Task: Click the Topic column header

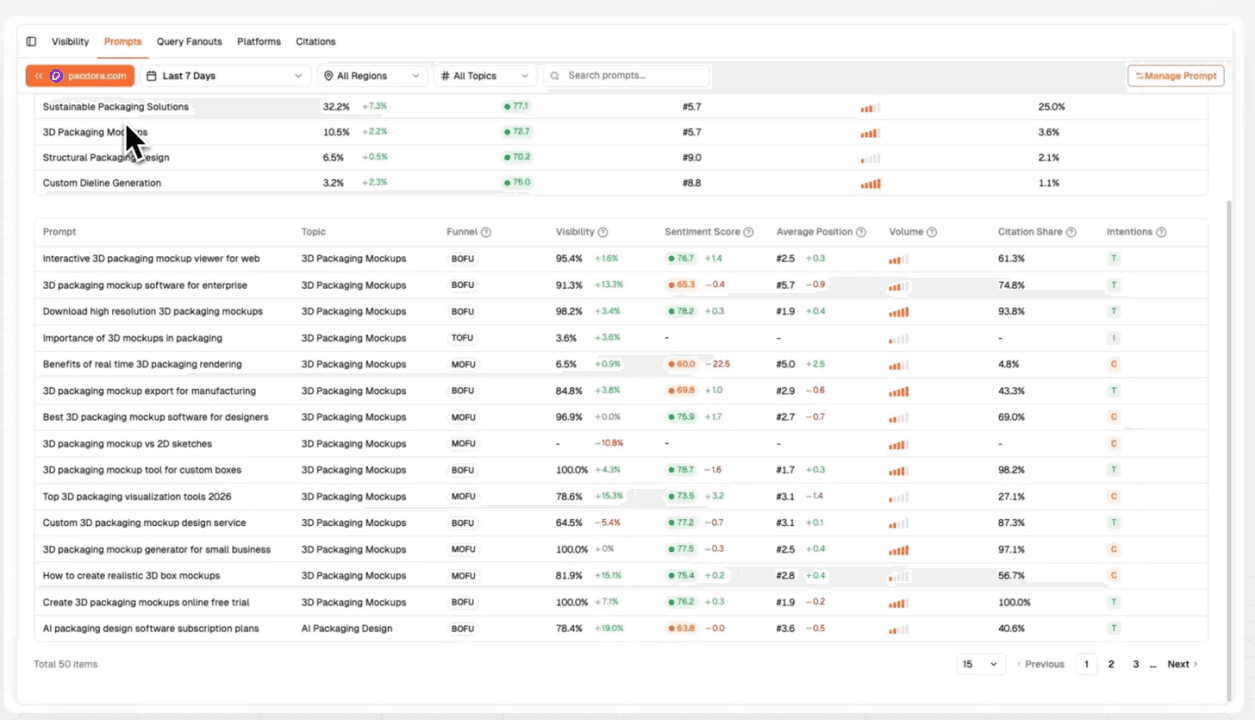Action: [x=313, y=232]
